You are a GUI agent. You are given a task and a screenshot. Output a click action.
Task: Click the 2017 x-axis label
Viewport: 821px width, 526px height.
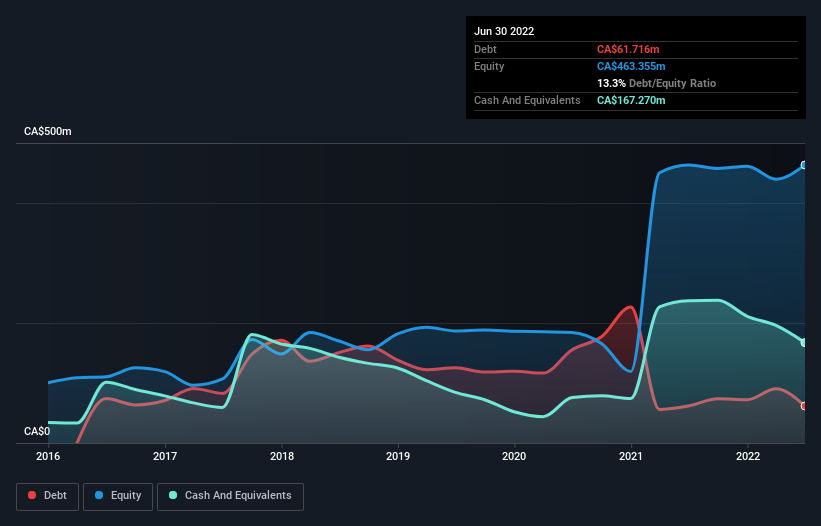165,456
